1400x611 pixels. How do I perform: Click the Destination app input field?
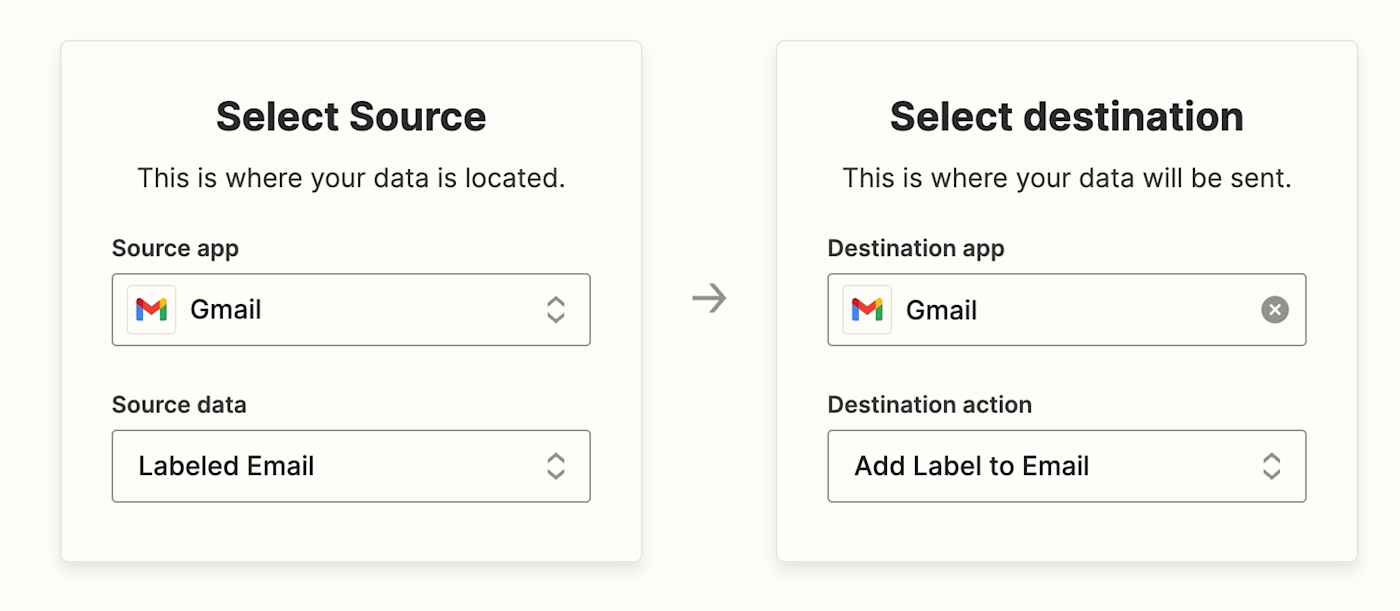tap(1066, 309)
